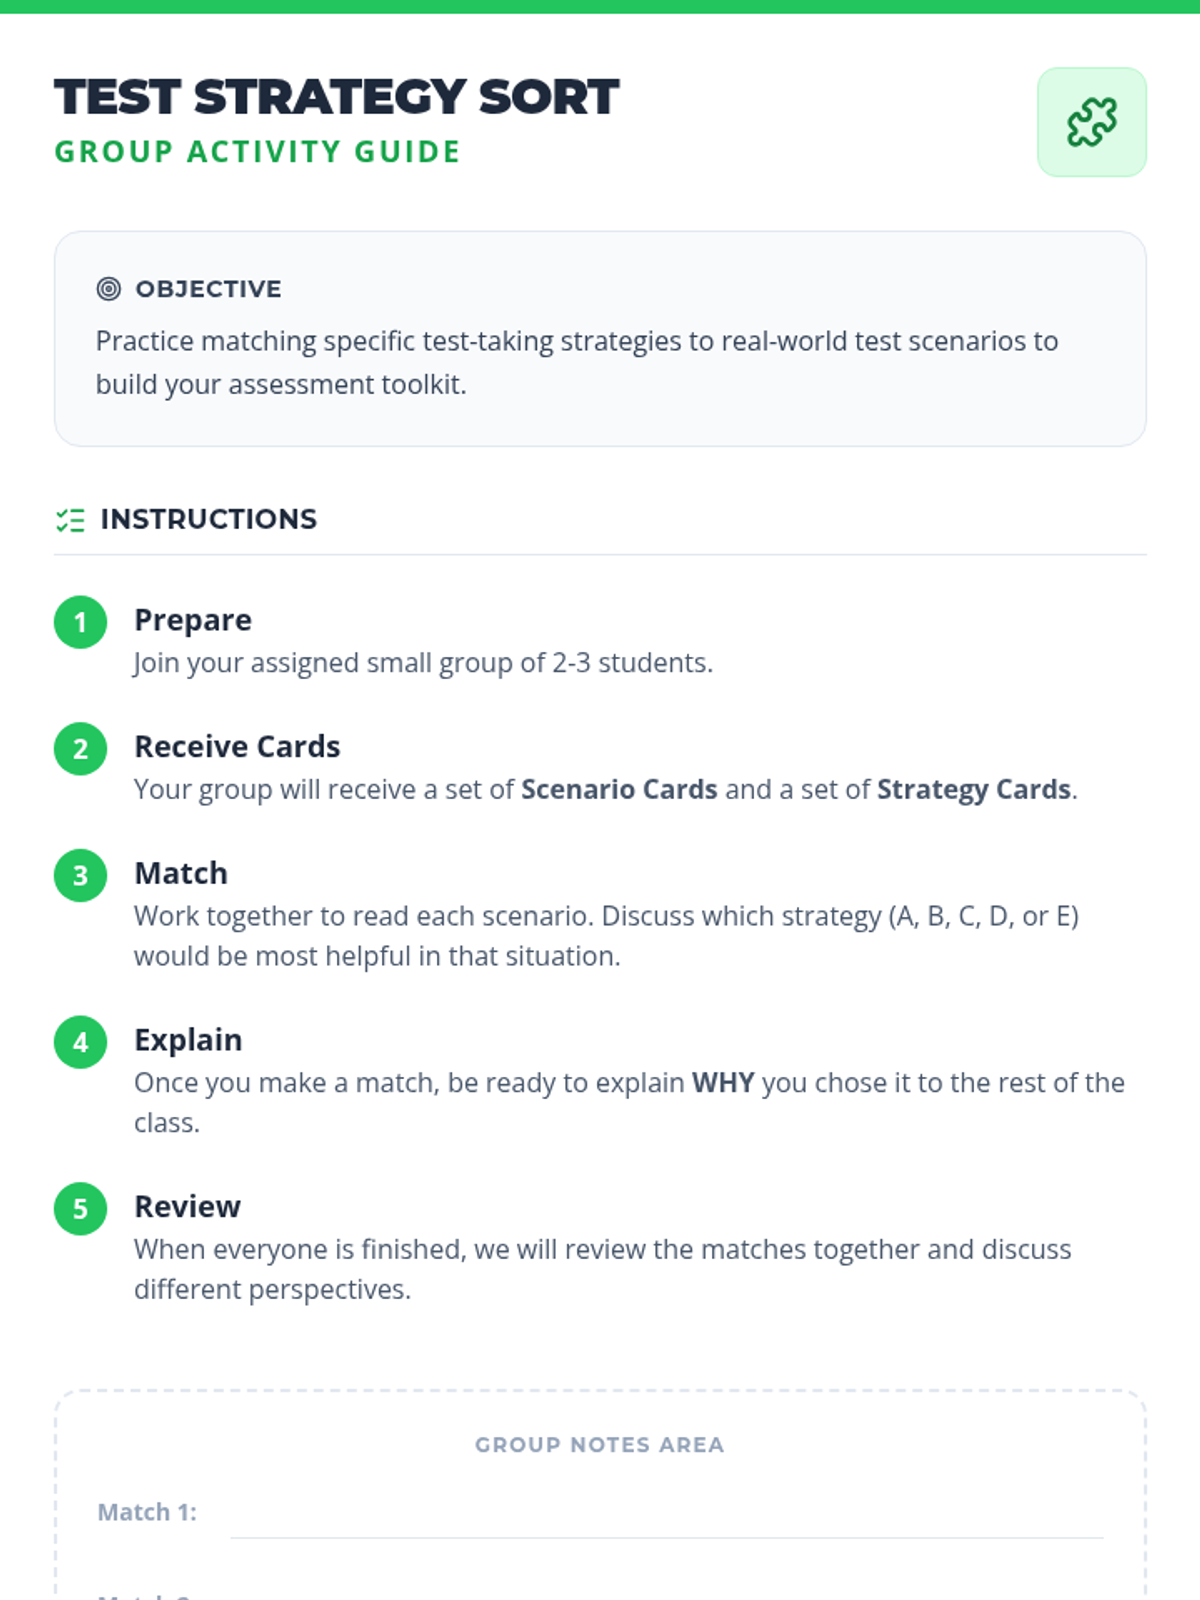Click the green step 2 circle

click(x=81, y=749)
